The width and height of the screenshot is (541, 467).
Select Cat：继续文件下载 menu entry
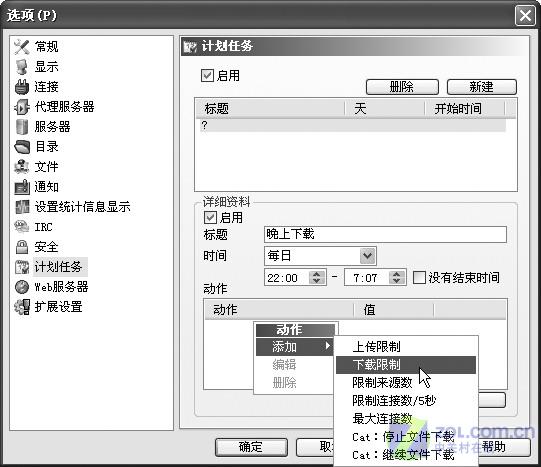pos(406,455)
